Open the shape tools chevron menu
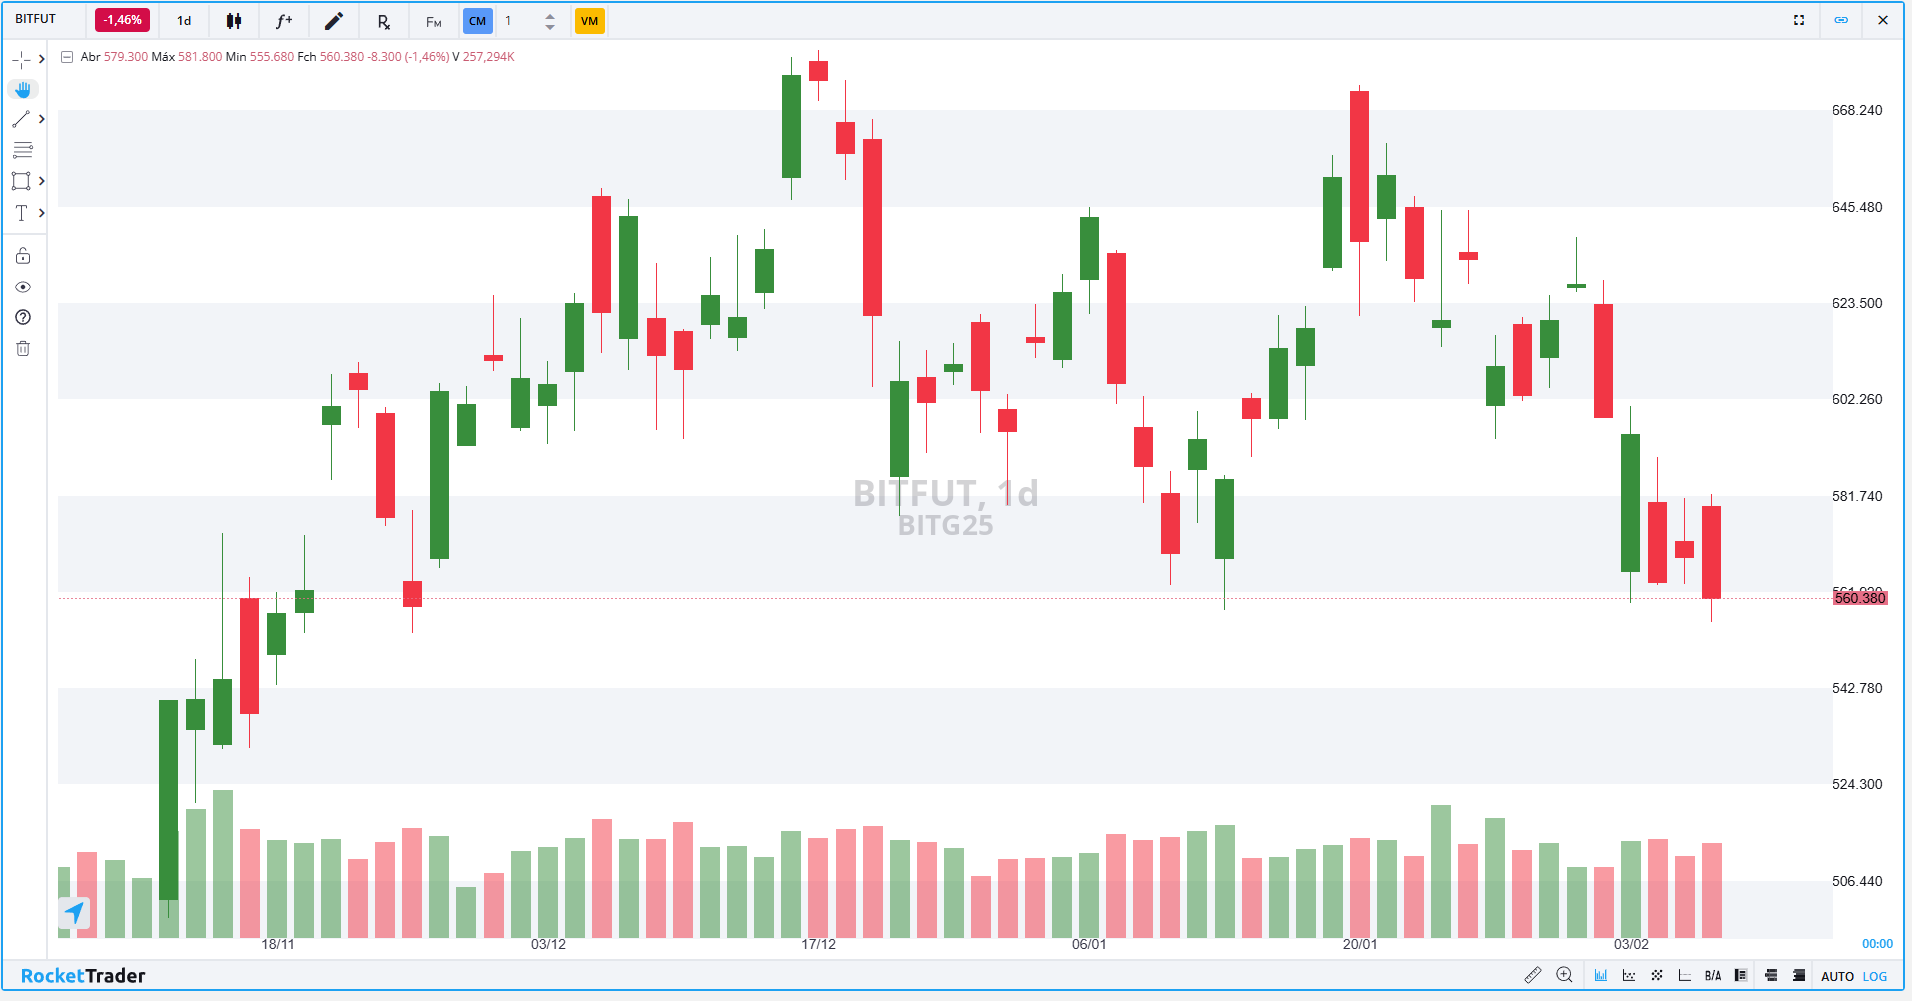Image resolution: width=1912 pixels, height=1001 pixels. click(x=42, y=181)
